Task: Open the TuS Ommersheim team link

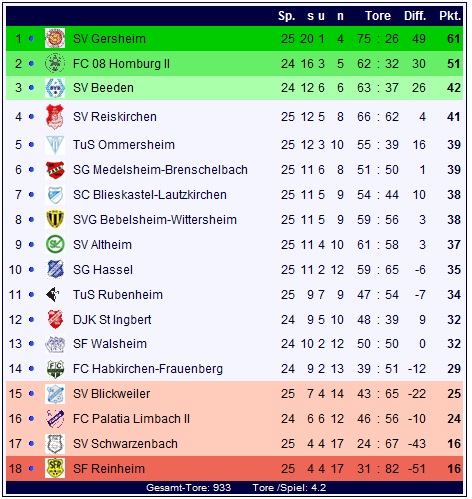Action: click(124, 145)
